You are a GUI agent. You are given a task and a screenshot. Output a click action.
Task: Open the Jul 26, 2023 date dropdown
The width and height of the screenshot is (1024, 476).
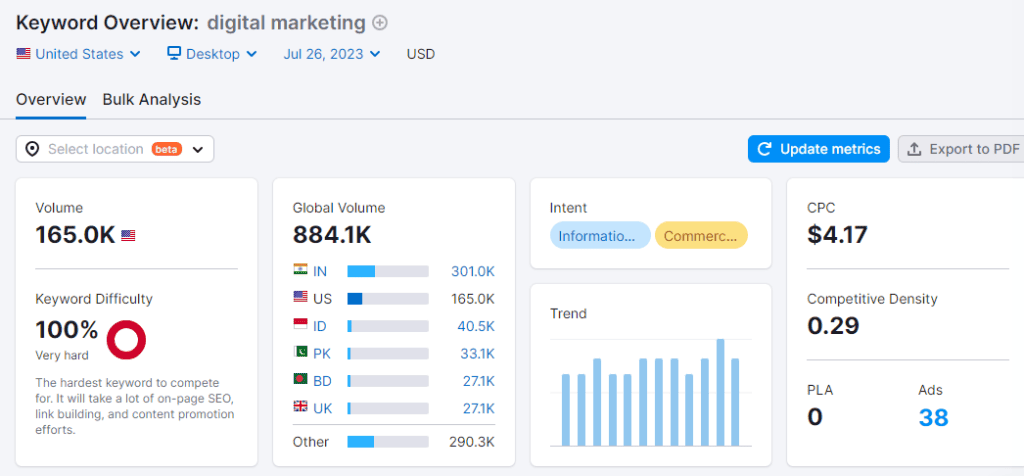[332, 54]
